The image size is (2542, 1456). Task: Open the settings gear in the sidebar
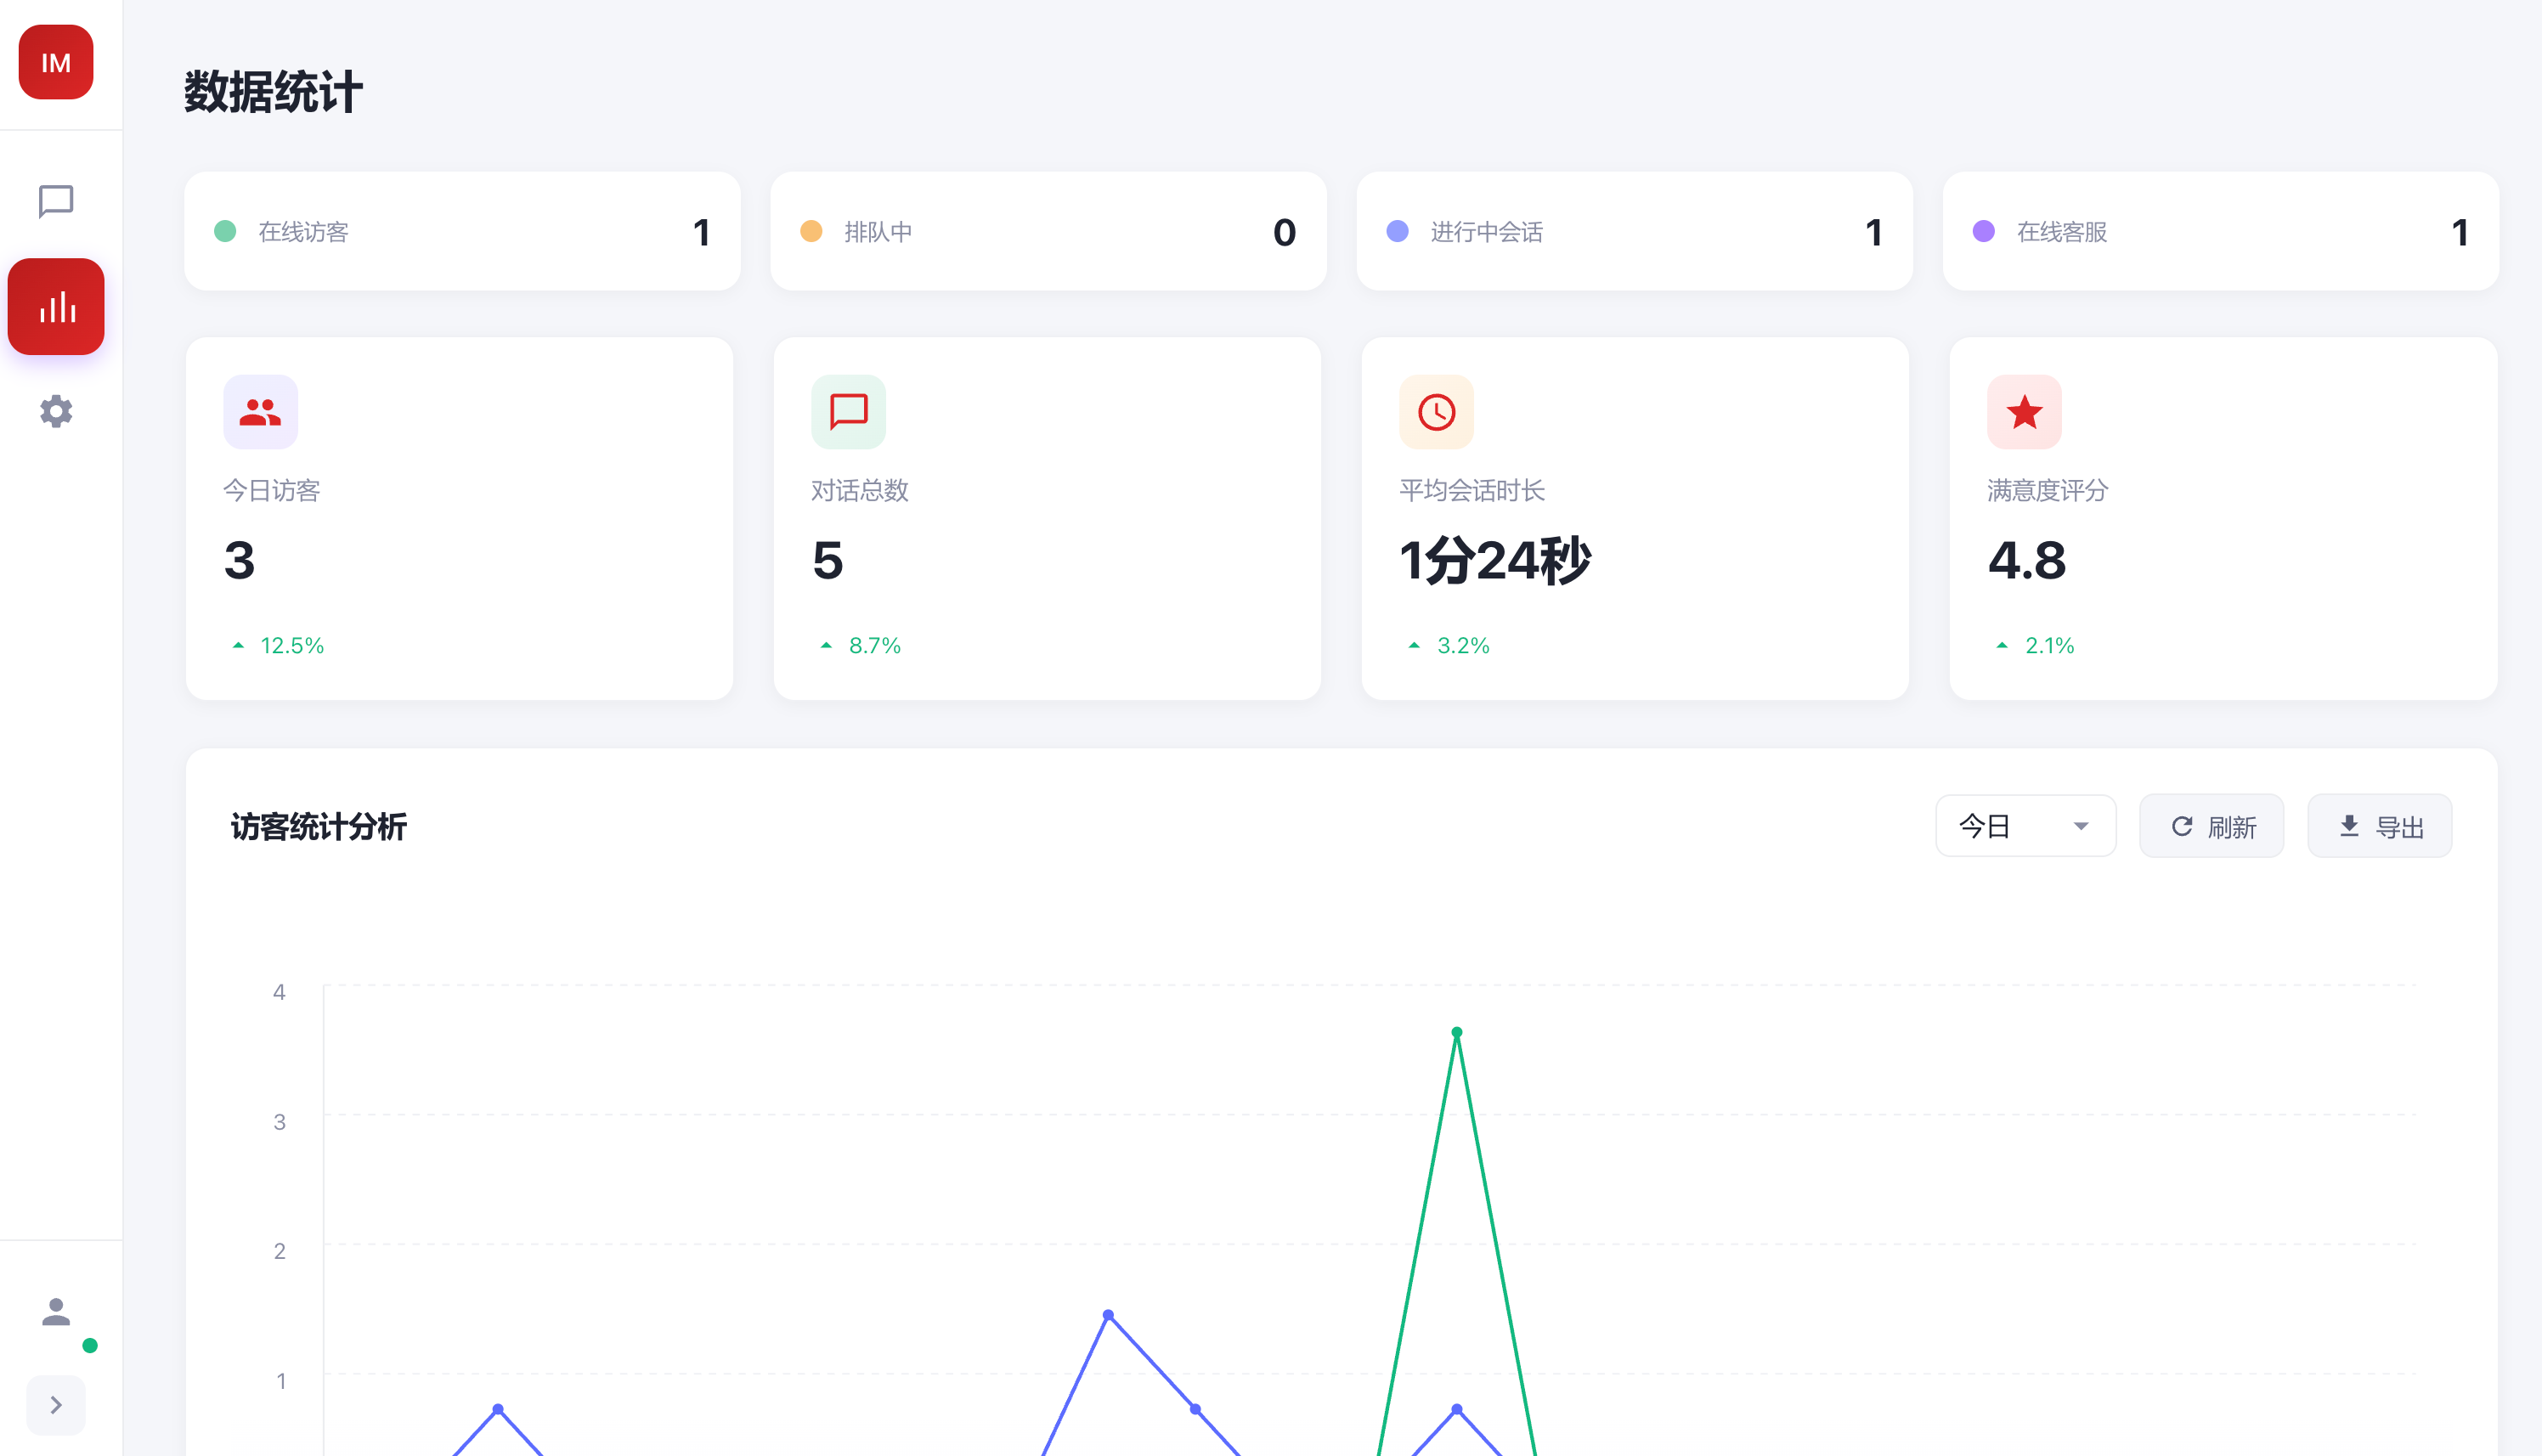(56, 411)
